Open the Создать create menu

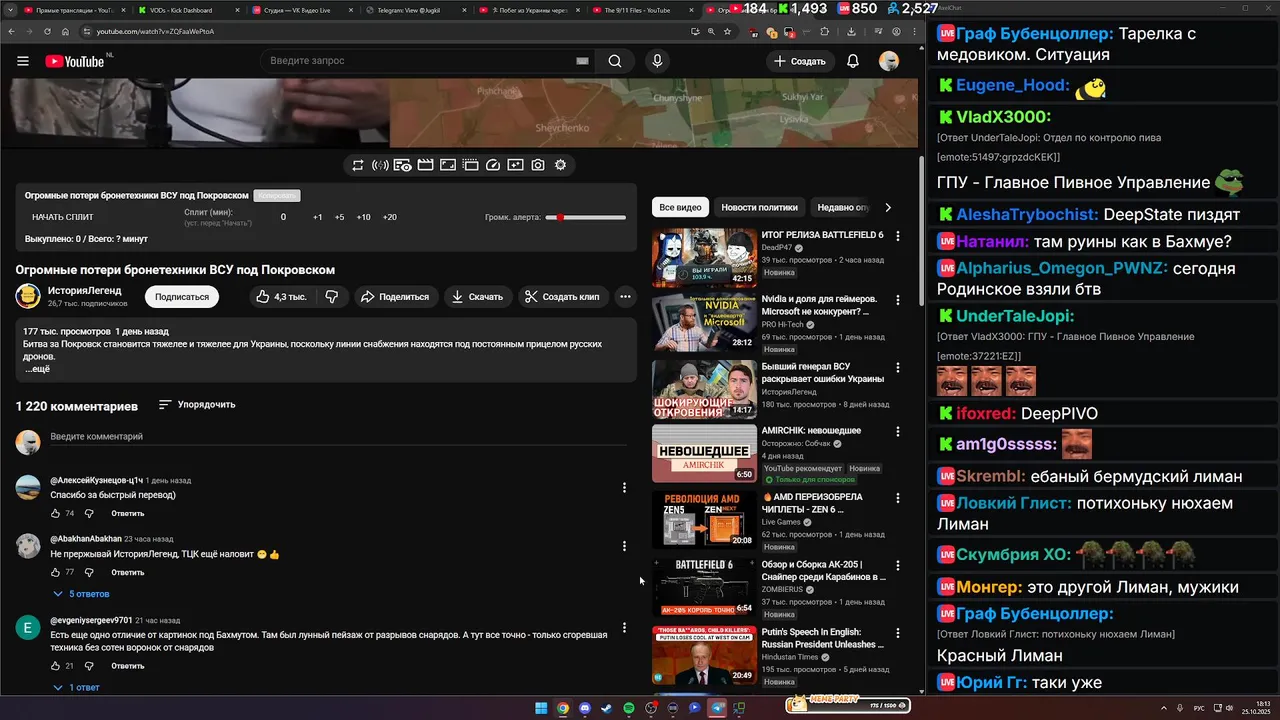(x=800, y=61)
